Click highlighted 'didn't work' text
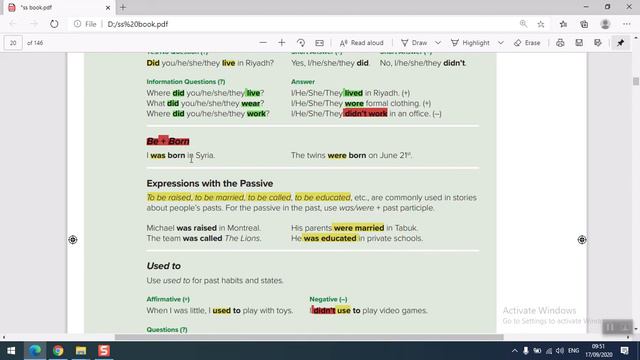640x360 pixels. pos(366,113)
